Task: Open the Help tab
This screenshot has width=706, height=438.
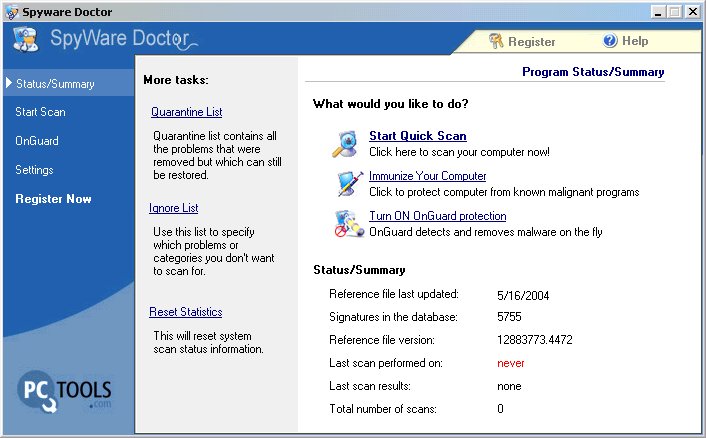Action: [x=625, y=41]
